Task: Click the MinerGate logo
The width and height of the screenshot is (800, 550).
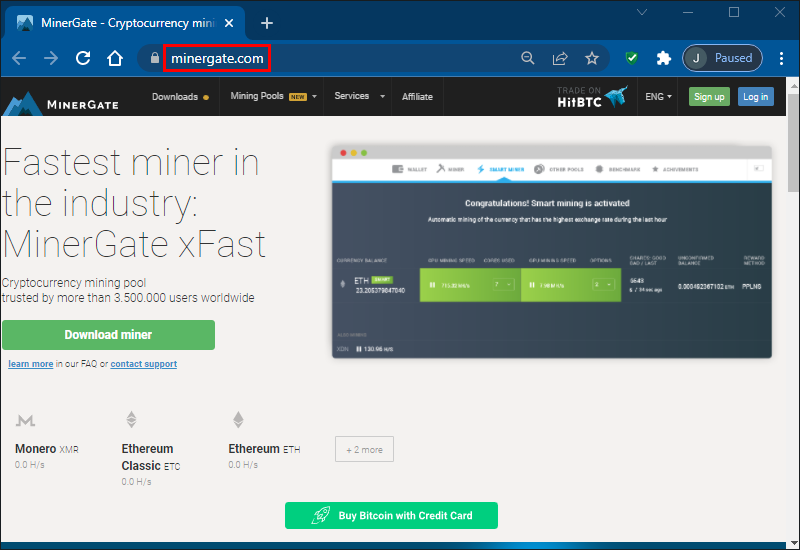Action: pyautogui.click(x=61, y=103)
